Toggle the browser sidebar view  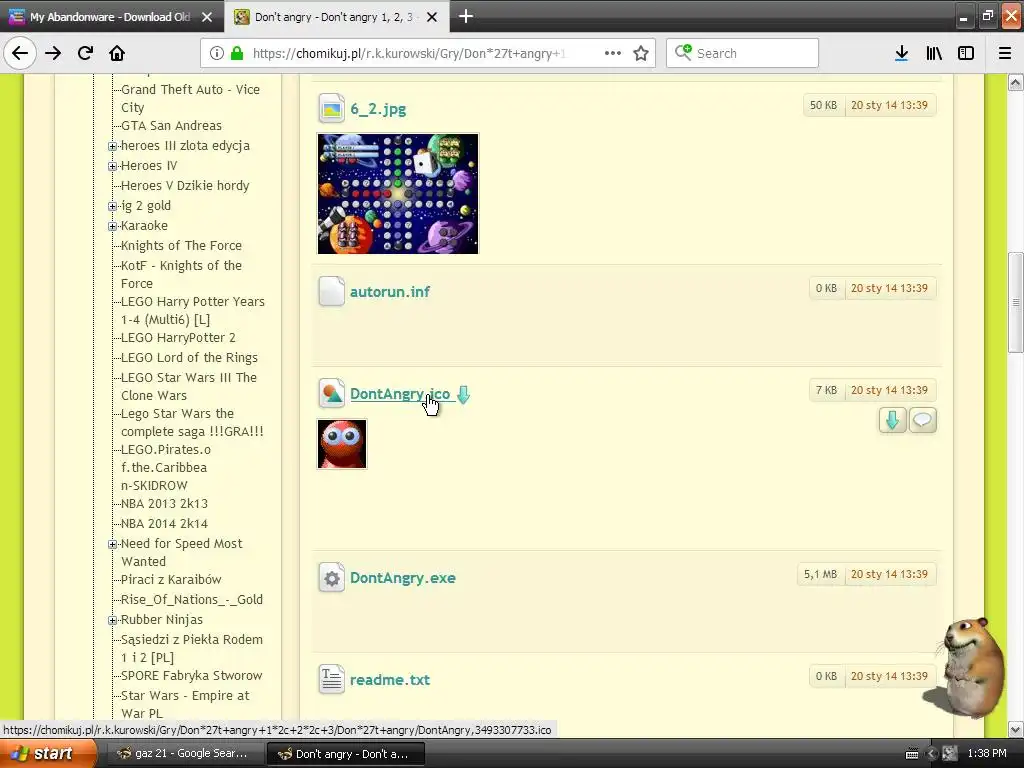(x=966, y=53)
